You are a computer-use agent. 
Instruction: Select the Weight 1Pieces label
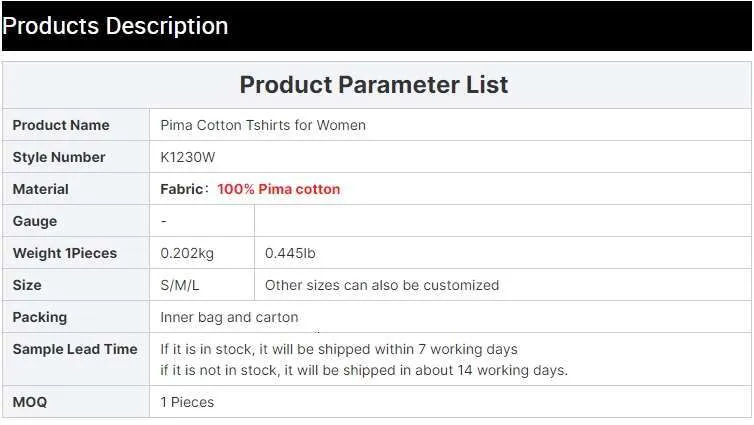click(x=64, y=253)
